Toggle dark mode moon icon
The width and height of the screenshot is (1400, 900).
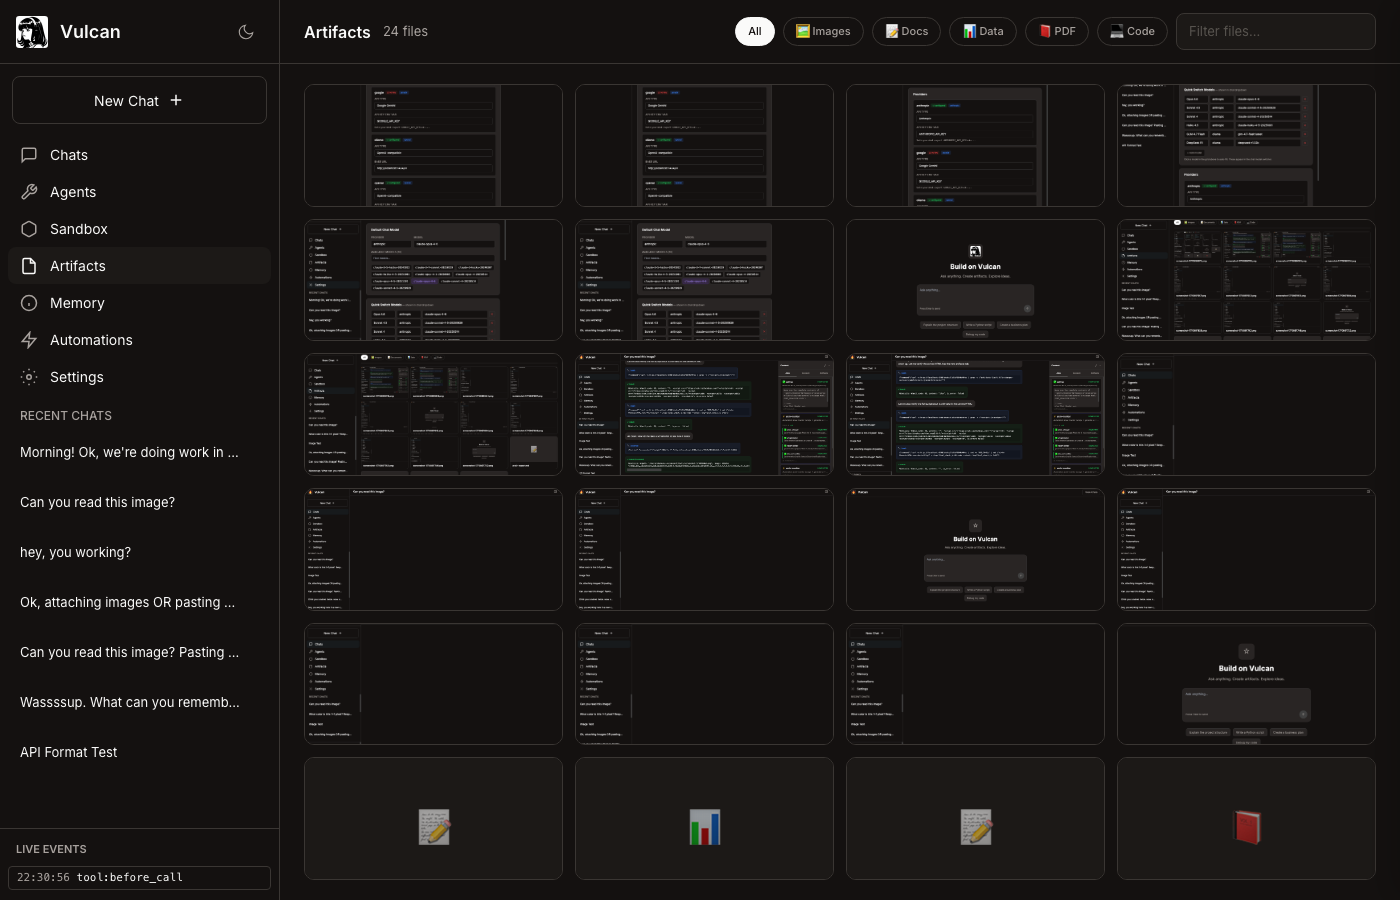[246, 32]
